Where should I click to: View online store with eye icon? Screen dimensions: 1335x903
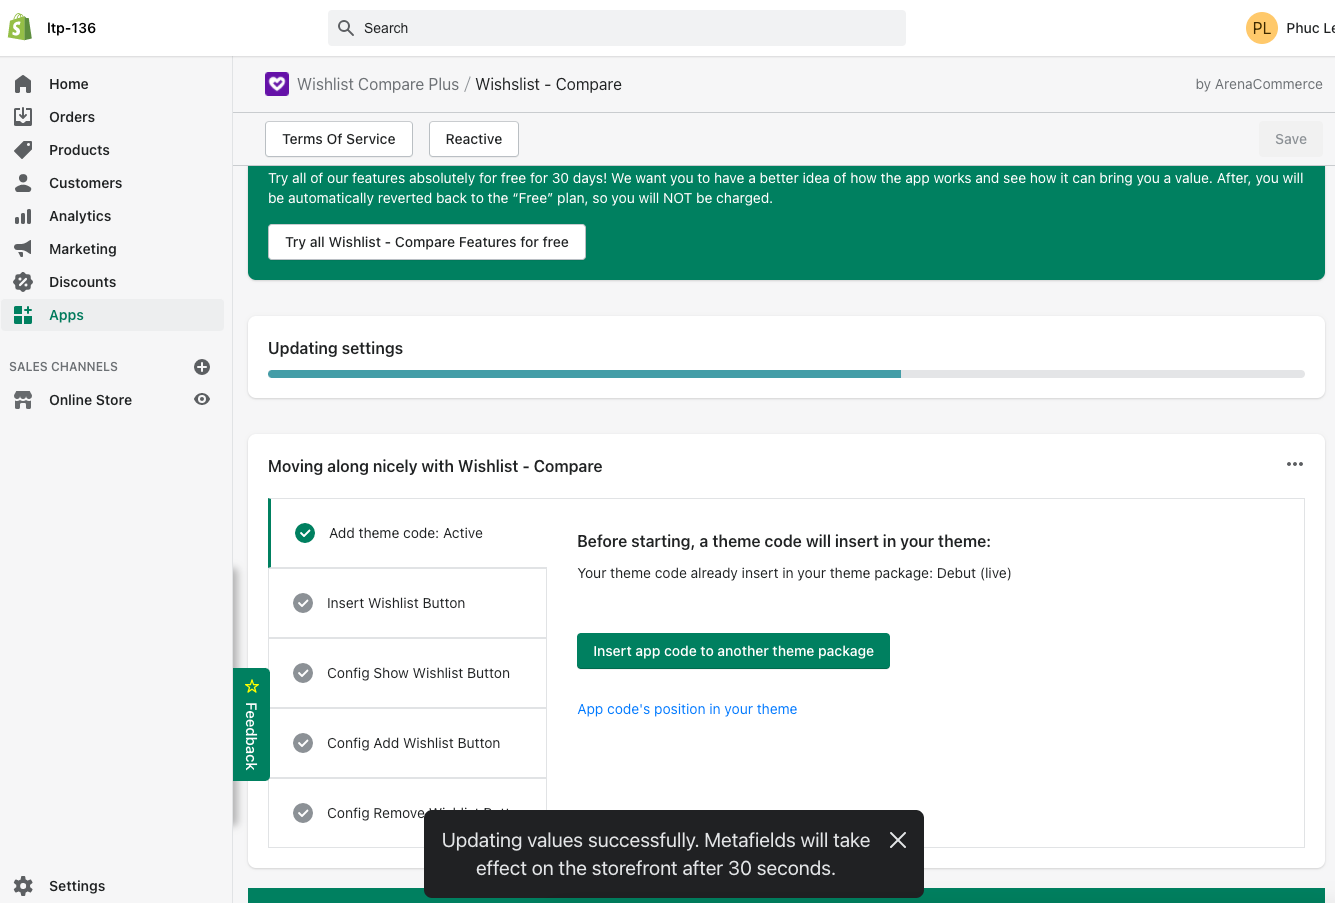click(202, 399)
